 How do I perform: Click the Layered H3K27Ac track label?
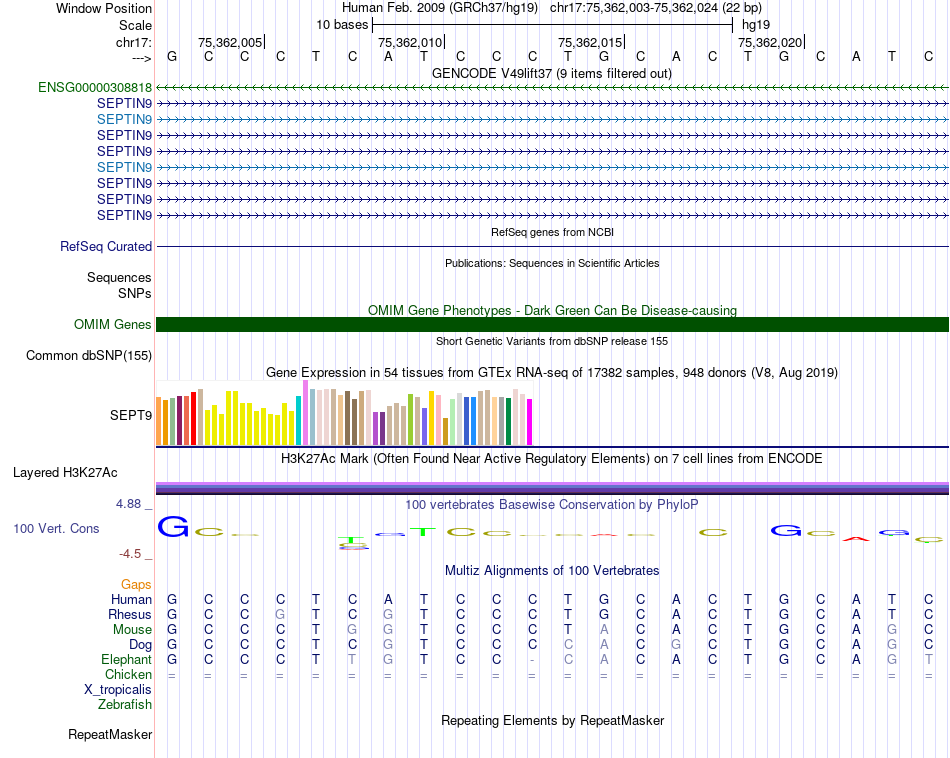65,473
